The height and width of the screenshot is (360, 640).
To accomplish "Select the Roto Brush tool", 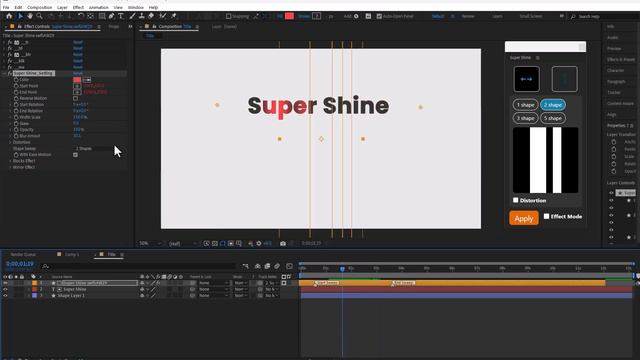I will click(x=163, y=16).
